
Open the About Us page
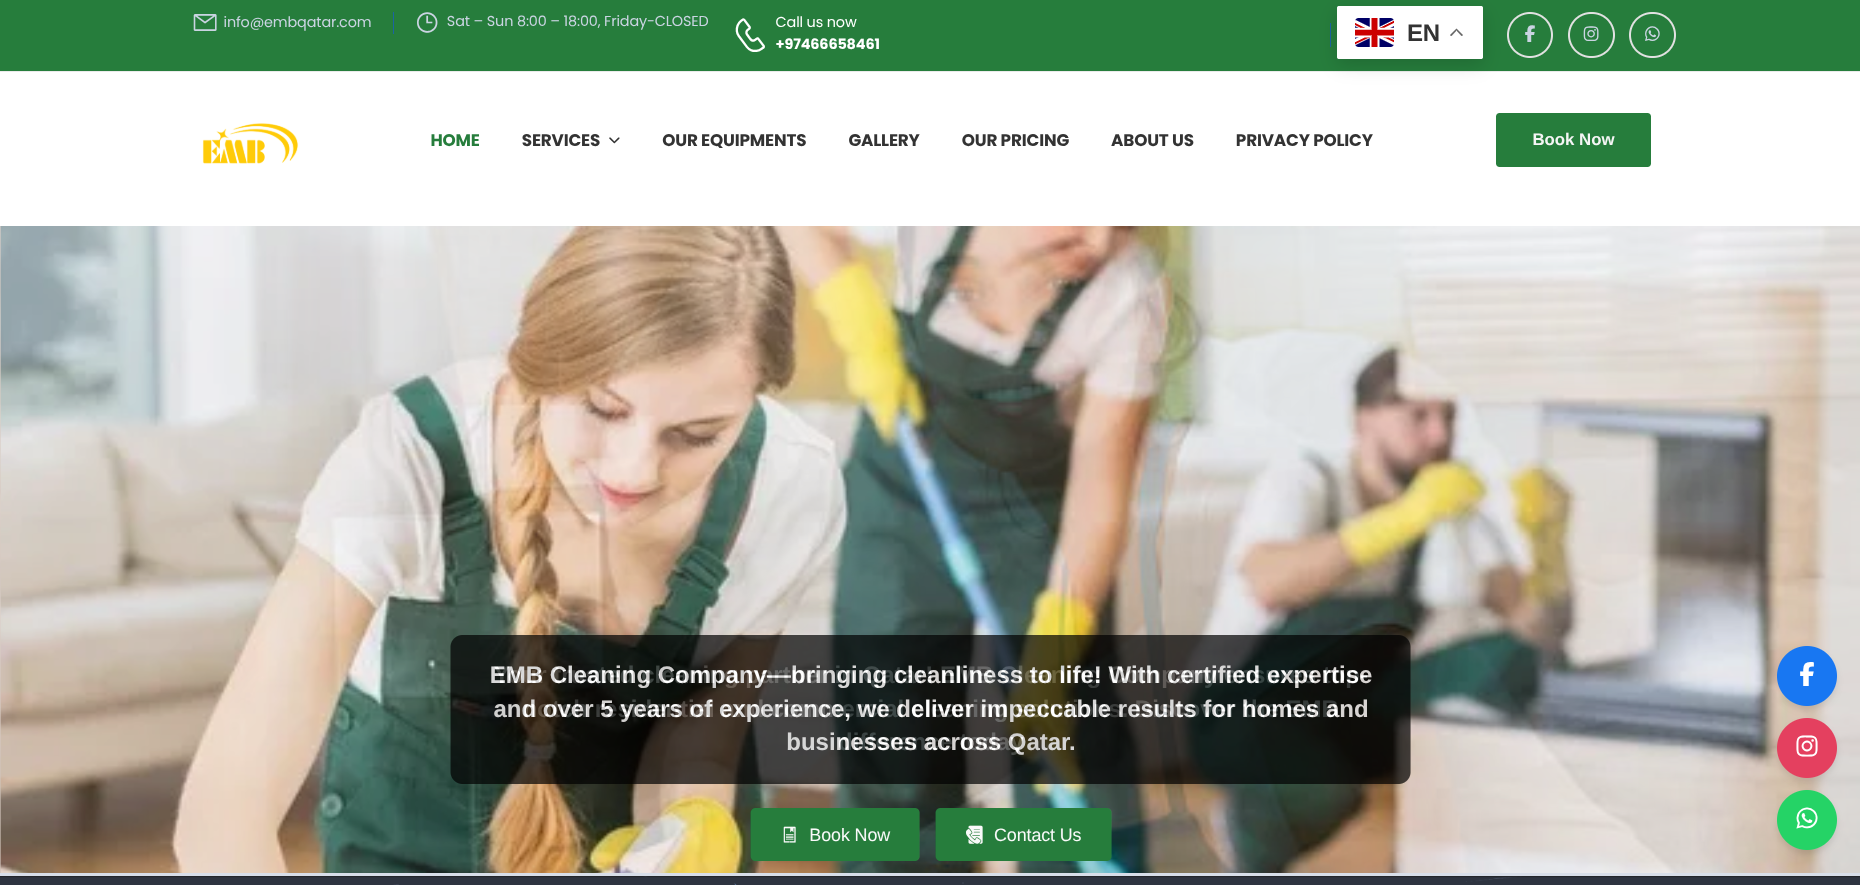[1152, 140]
